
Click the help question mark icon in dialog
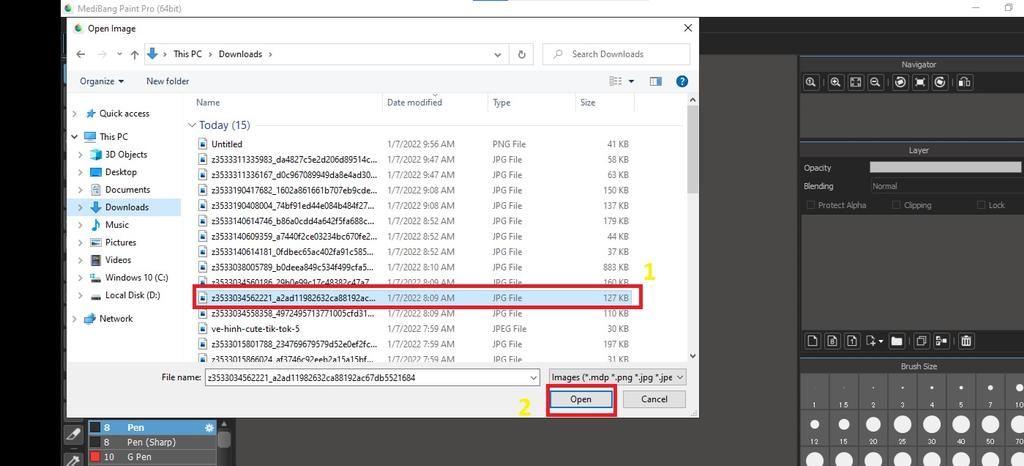(x=682, y=81)
